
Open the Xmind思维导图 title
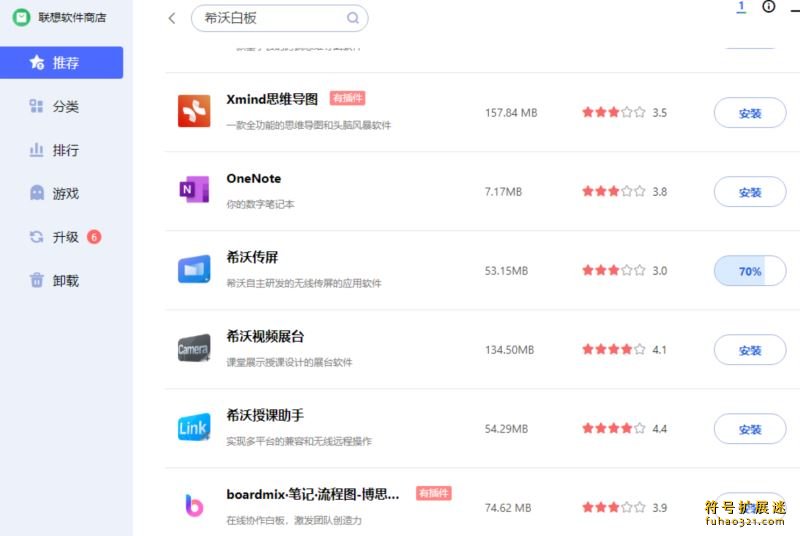272,99
